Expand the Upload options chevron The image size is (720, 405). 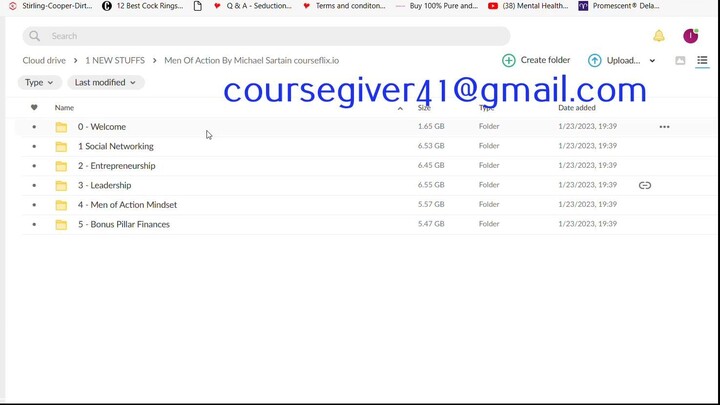[x=652, y=61]
